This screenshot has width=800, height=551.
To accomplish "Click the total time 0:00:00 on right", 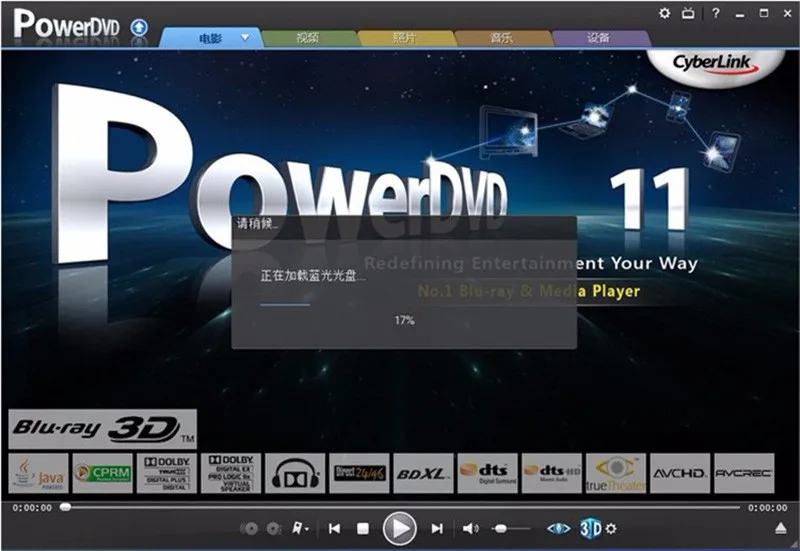I will [768, 508].
